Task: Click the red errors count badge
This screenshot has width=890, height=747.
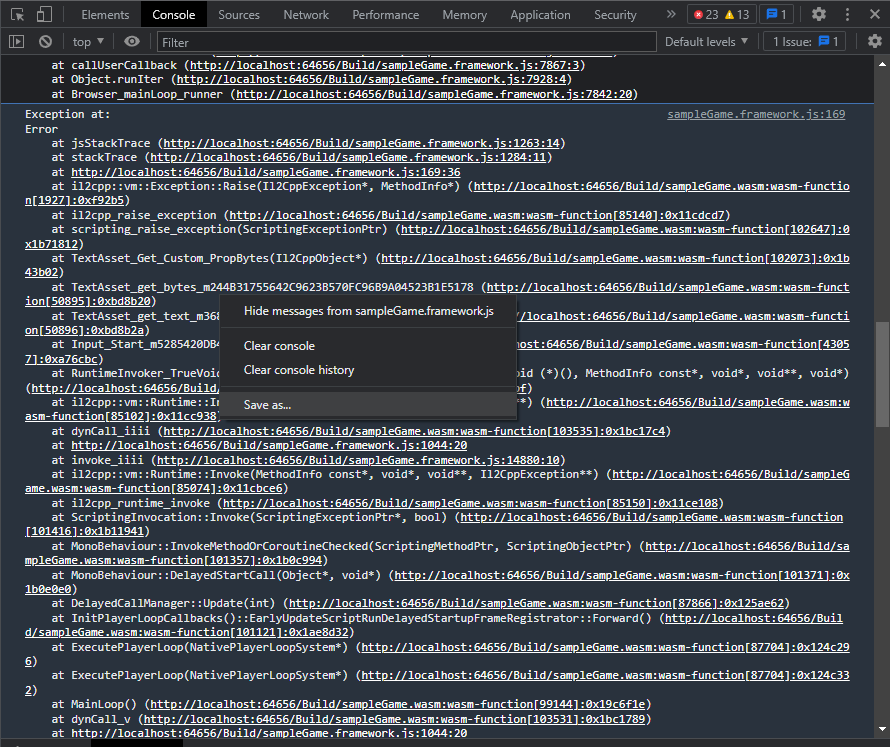Action: (x=706, y=15)
